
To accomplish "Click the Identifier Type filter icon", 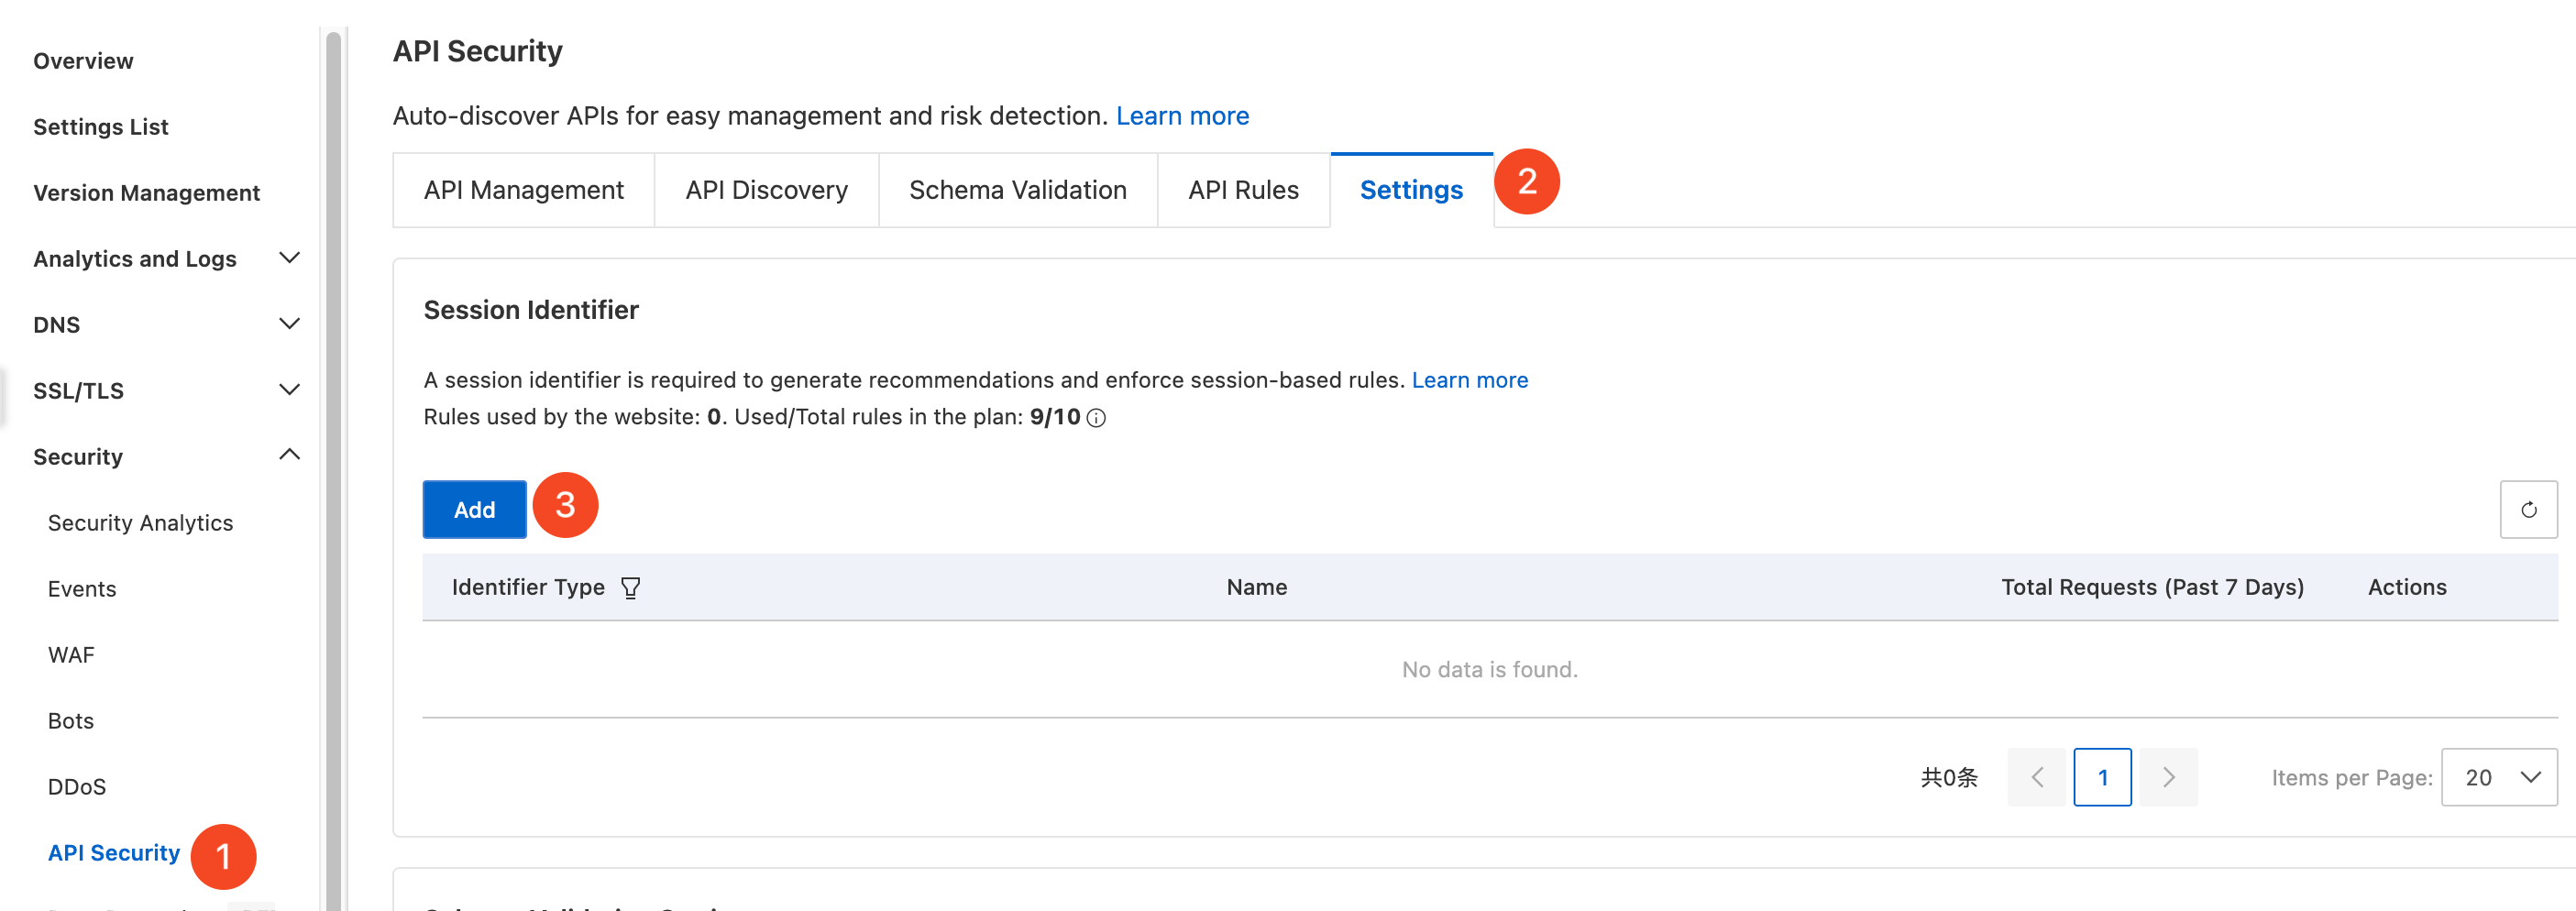I will (x=630, y=588).
